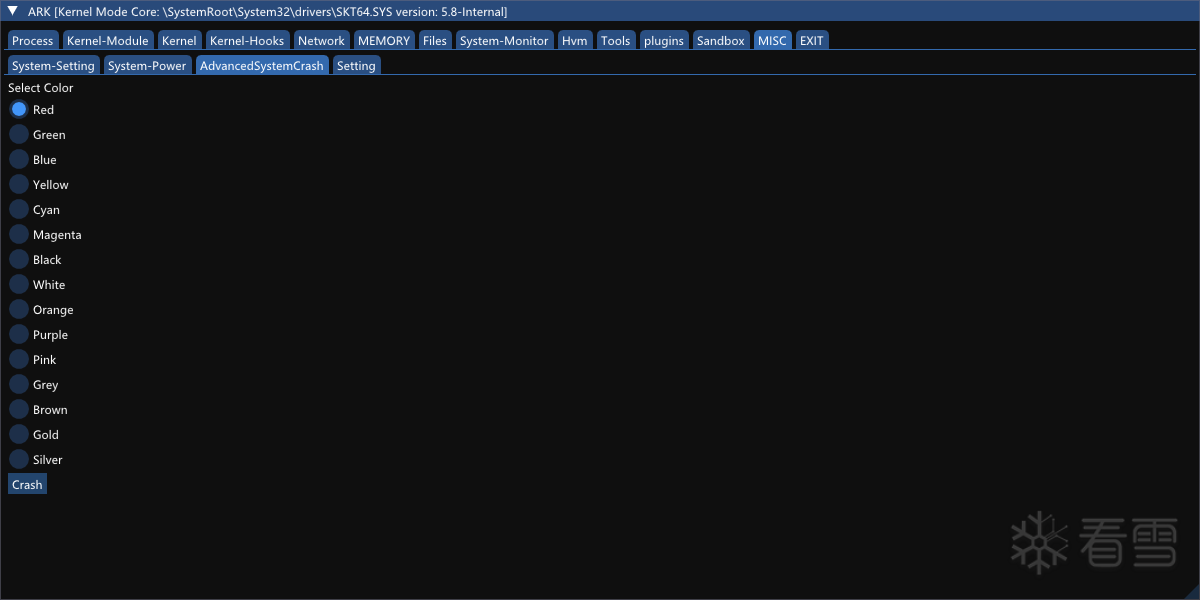Click the ARK window title text

267,11
